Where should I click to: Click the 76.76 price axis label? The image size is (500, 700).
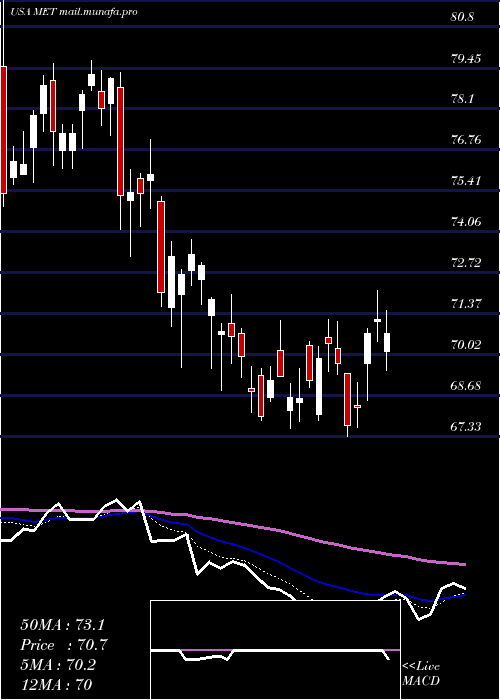(466, 140)
